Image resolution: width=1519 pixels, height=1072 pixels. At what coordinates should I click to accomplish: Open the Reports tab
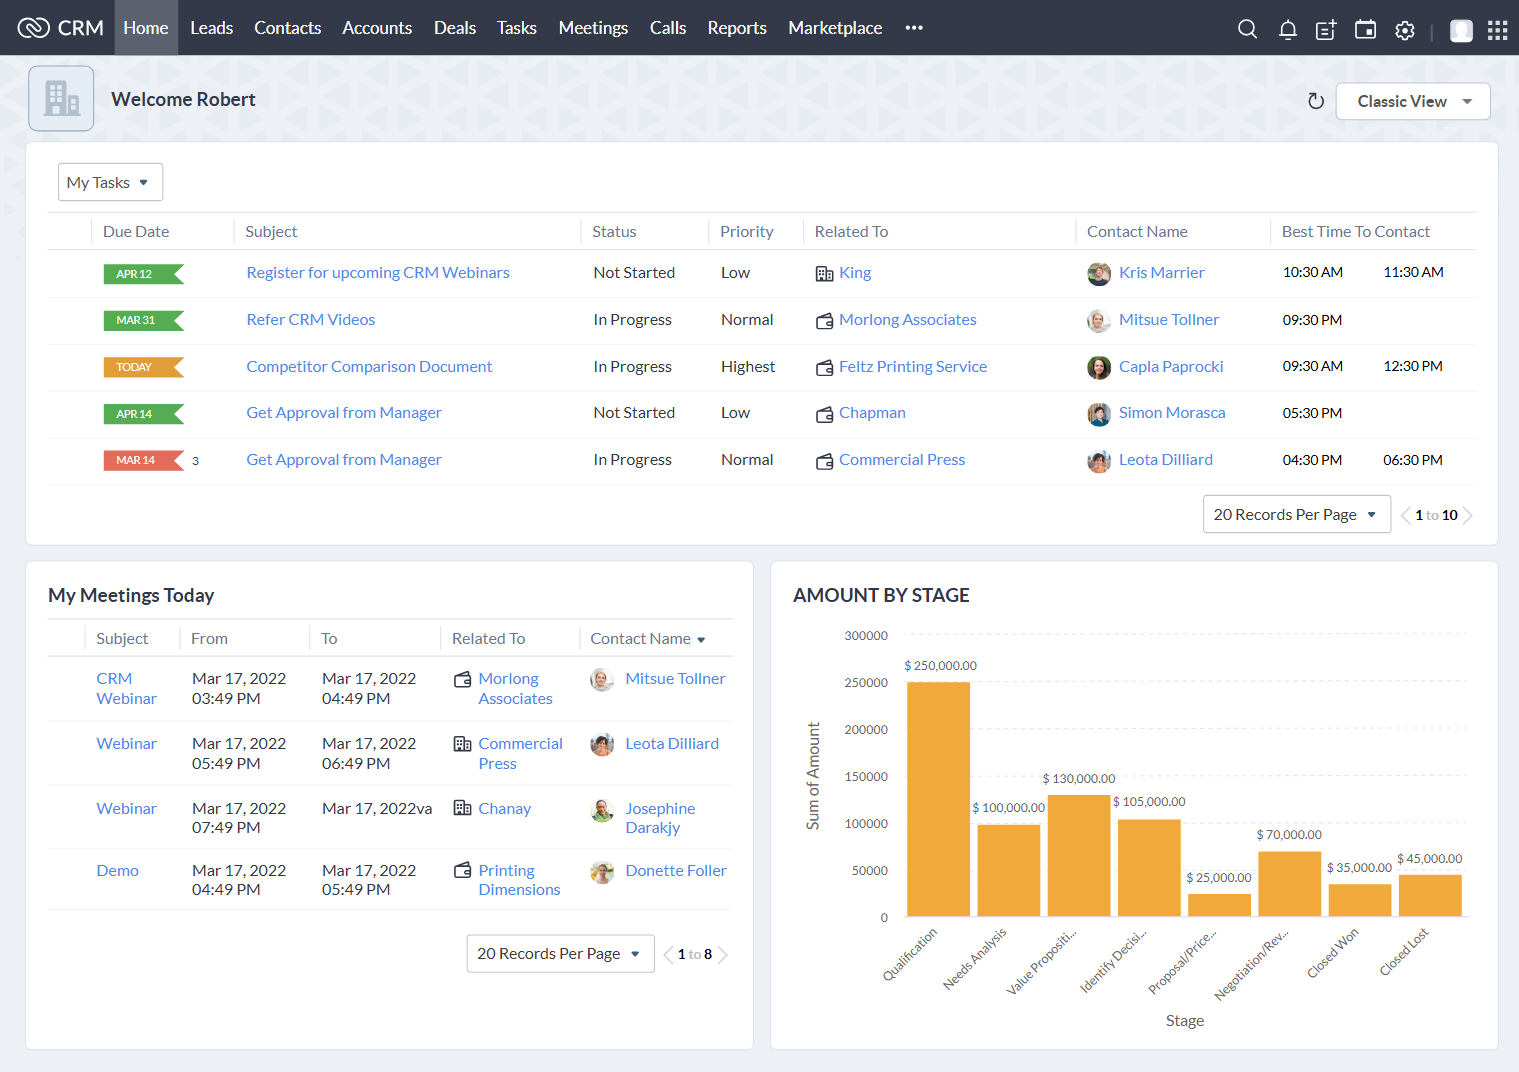737,28
